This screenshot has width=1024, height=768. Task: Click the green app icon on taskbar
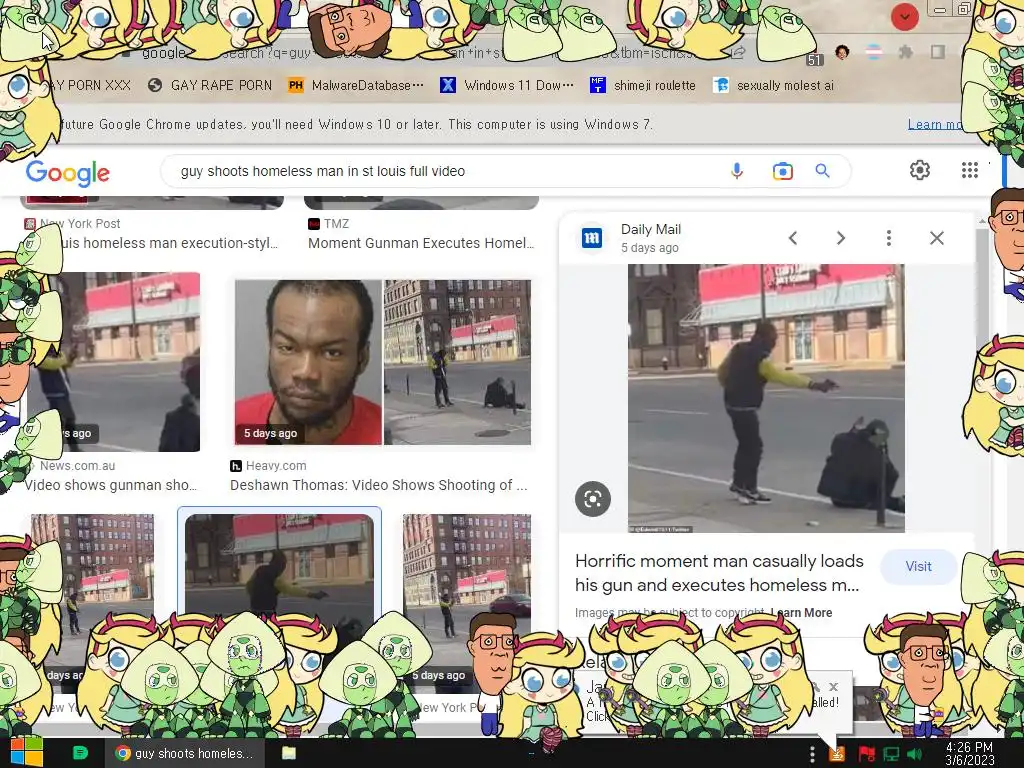(x=80, y=753)
